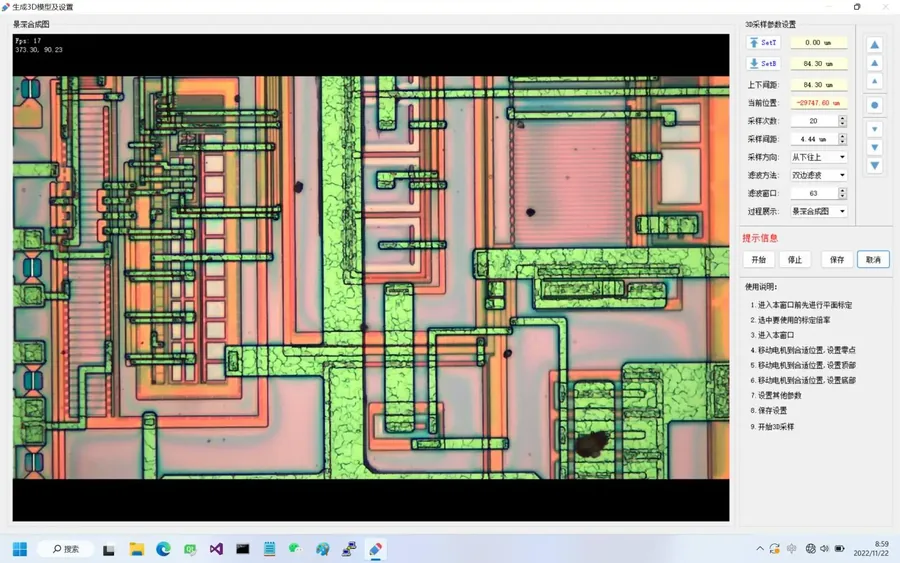
Task: Click the Fps: 17 overlay text
Action: click(x=28, y=41)
